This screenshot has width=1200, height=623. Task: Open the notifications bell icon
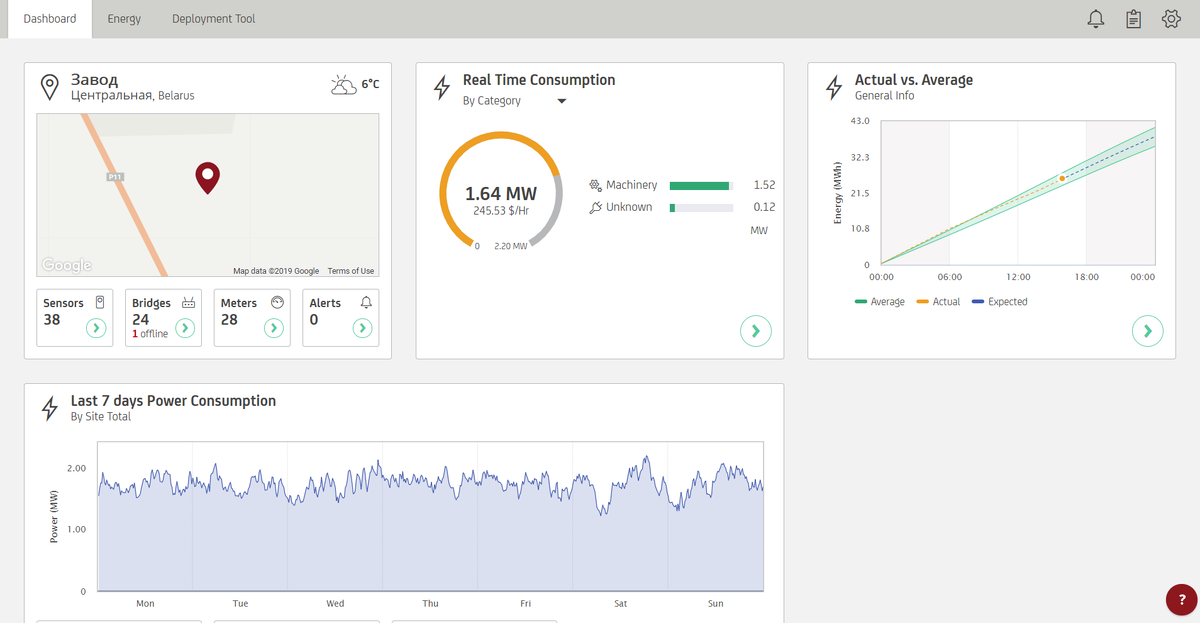[1096, 19]
